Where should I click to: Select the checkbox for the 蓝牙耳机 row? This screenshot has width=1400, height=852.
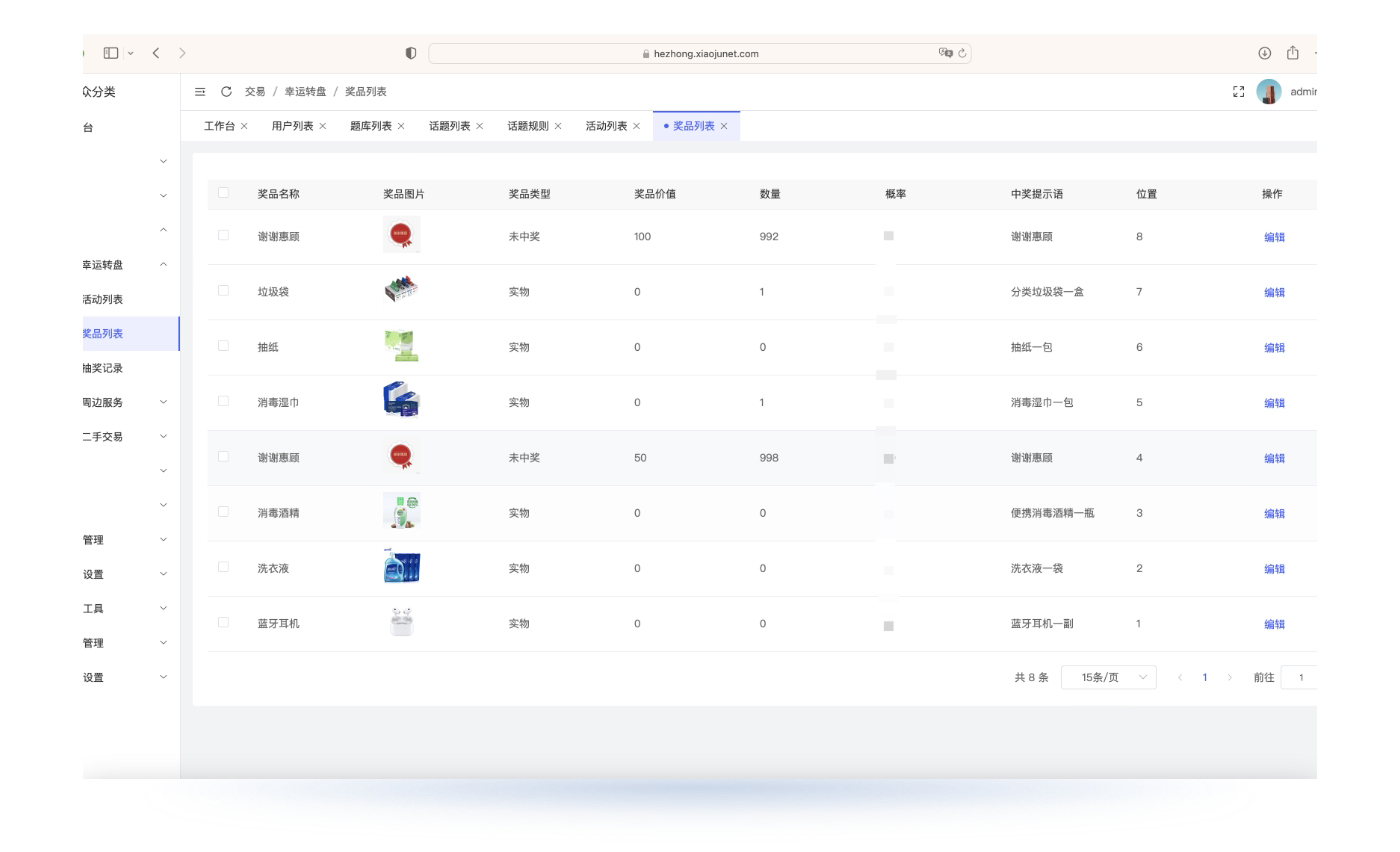223,622
